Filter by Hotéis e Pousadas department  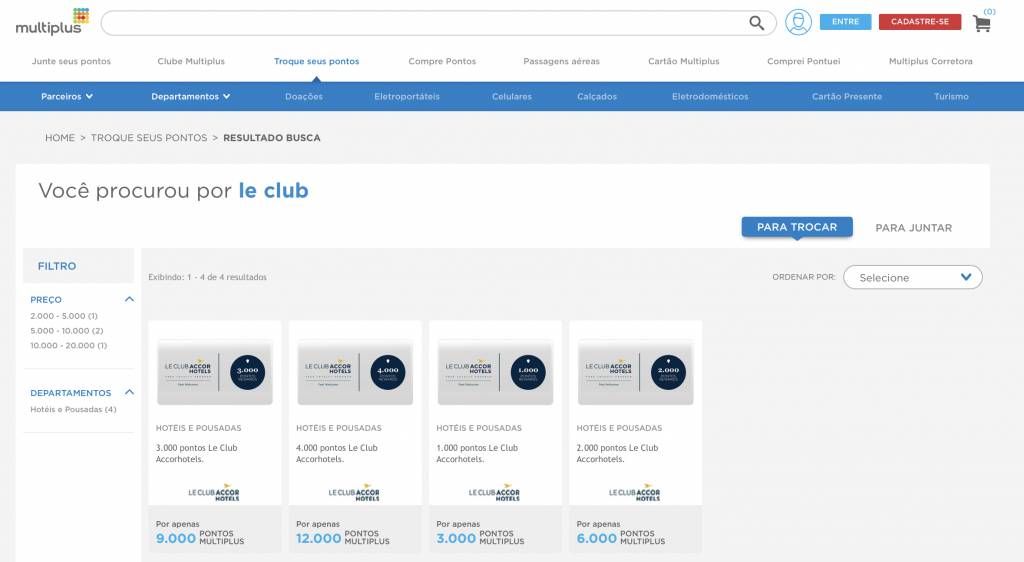click(x=73, y=410)
